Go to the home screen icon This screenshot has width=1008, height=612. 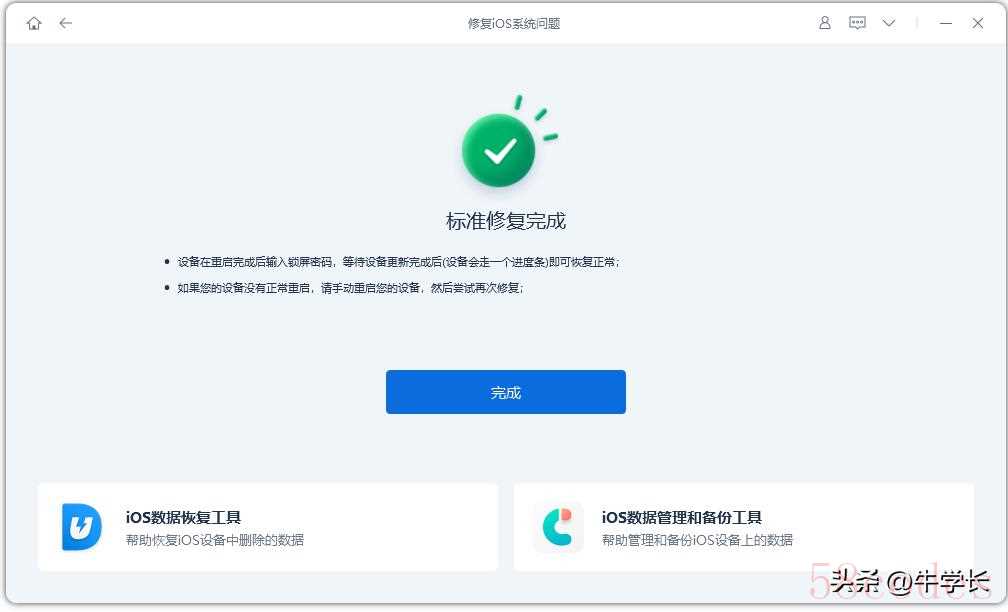(x=34, y=24)
